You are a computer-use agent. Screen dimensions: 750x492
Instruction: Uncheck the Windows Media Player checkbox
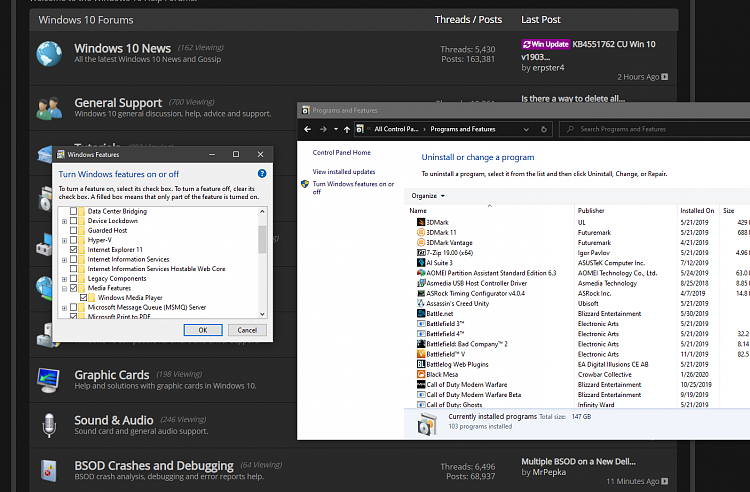83,297
